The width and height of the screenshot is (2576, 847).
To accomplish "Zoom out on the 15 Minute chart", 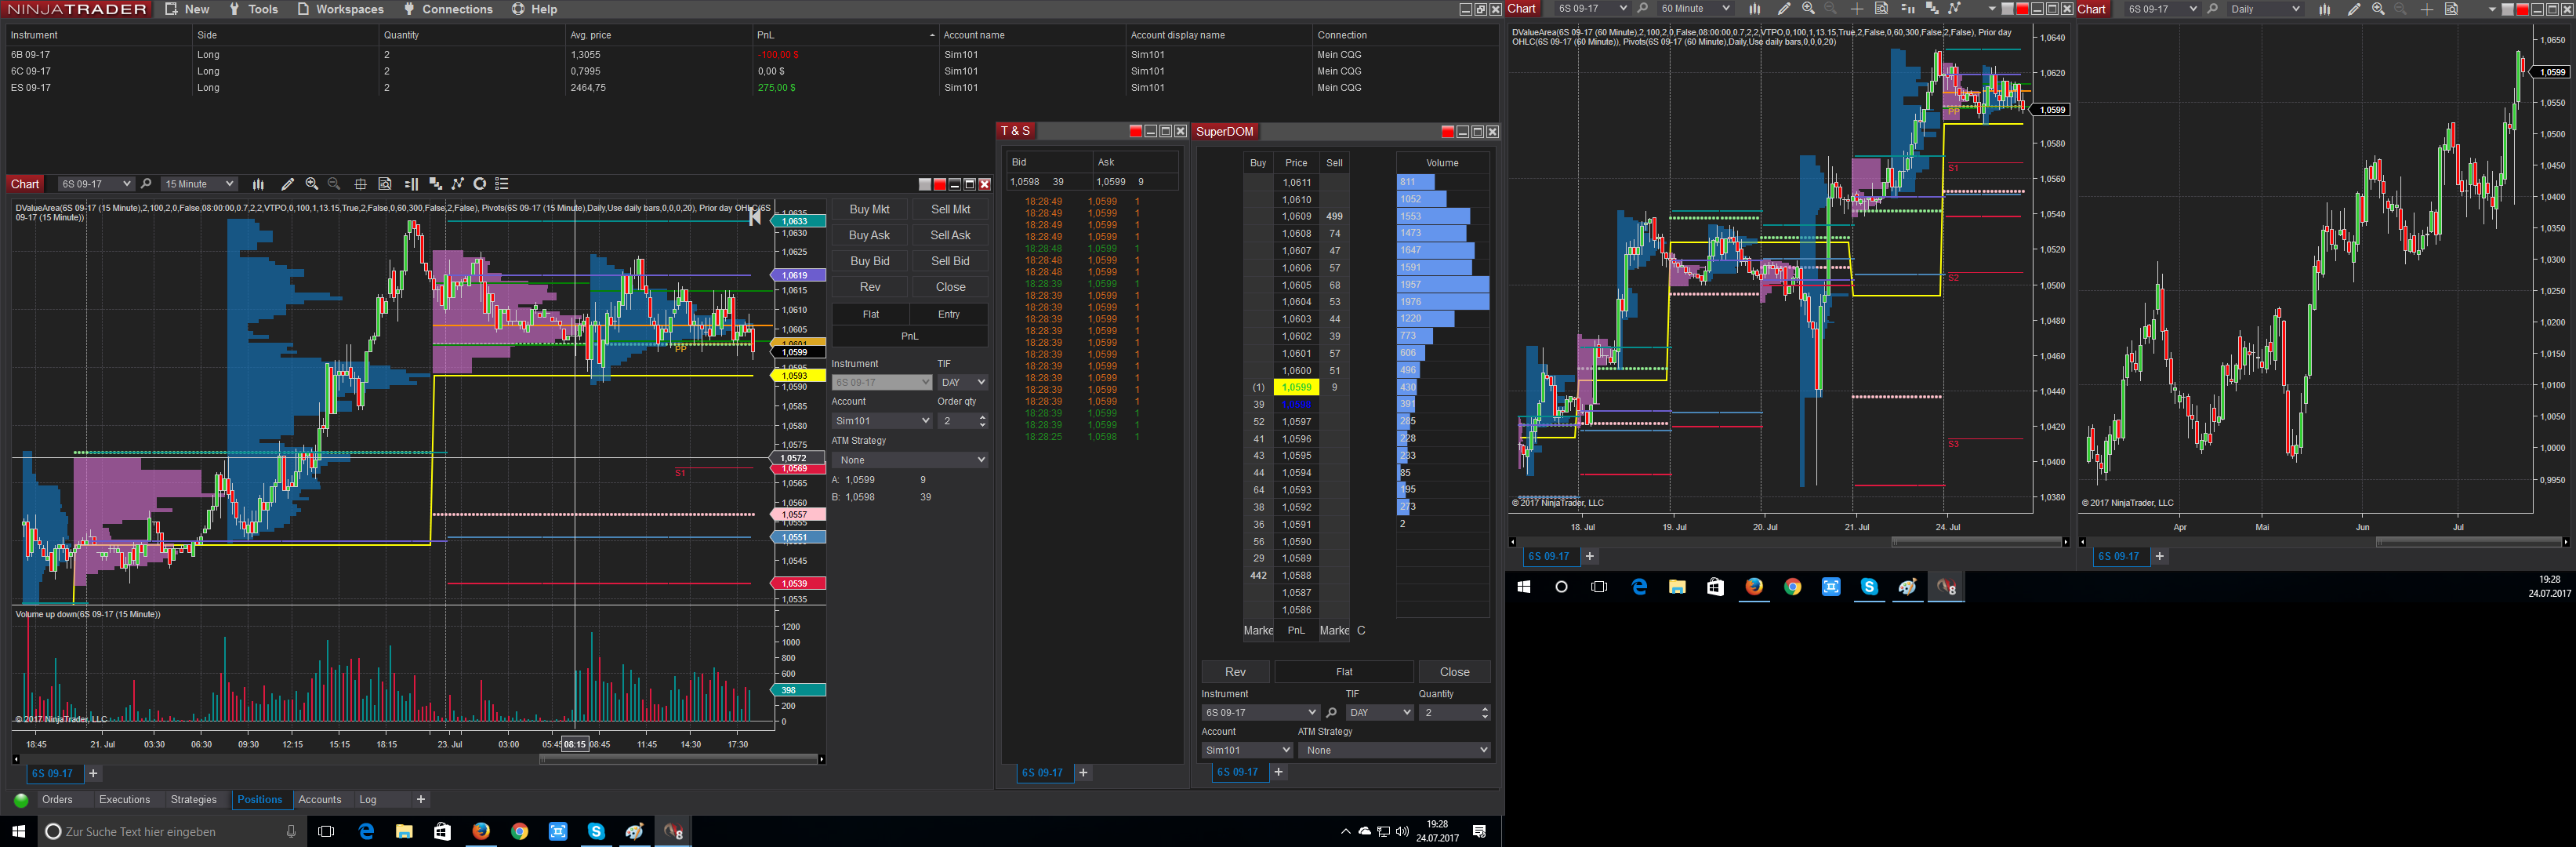I will [x=334, y=184].
